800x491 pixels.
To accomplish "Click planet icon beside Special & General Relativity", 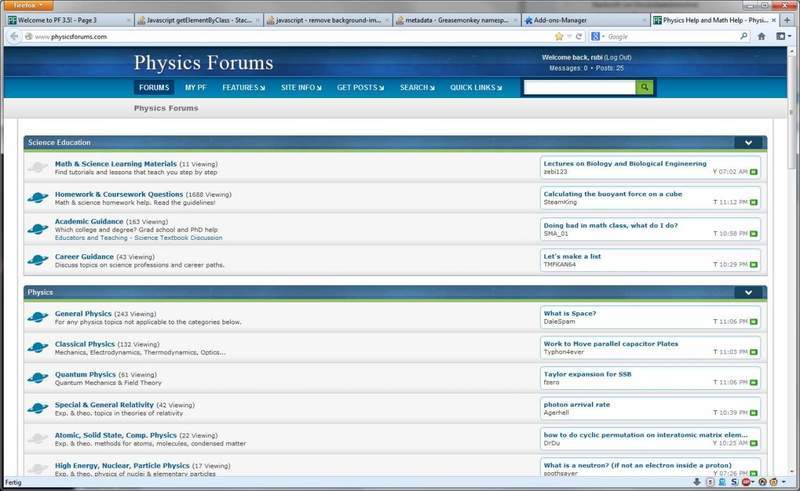I will tap(38, 408).
